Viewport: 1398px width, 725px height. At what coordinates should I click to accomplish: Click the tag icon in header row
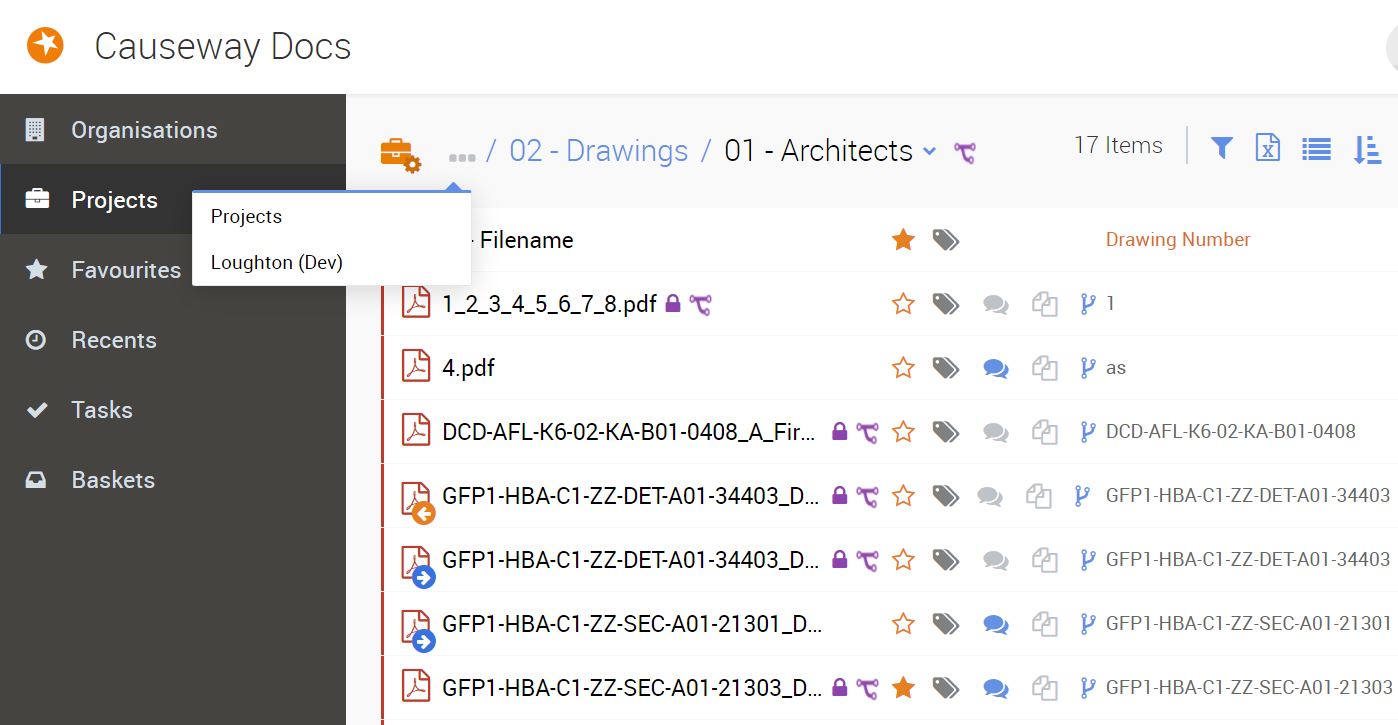pos(945,239)
